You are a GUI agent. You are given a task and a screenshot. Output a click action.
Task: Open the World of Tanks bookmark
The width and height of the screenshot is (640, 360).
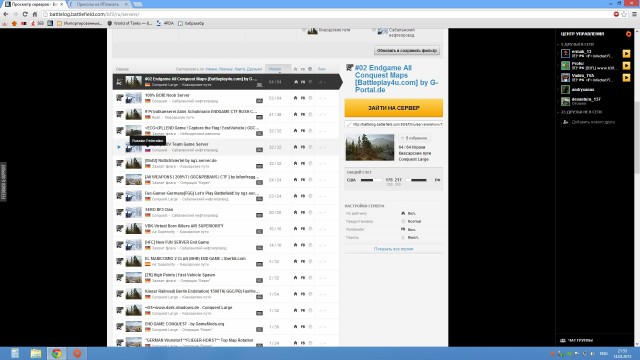[x=129, y=23]
